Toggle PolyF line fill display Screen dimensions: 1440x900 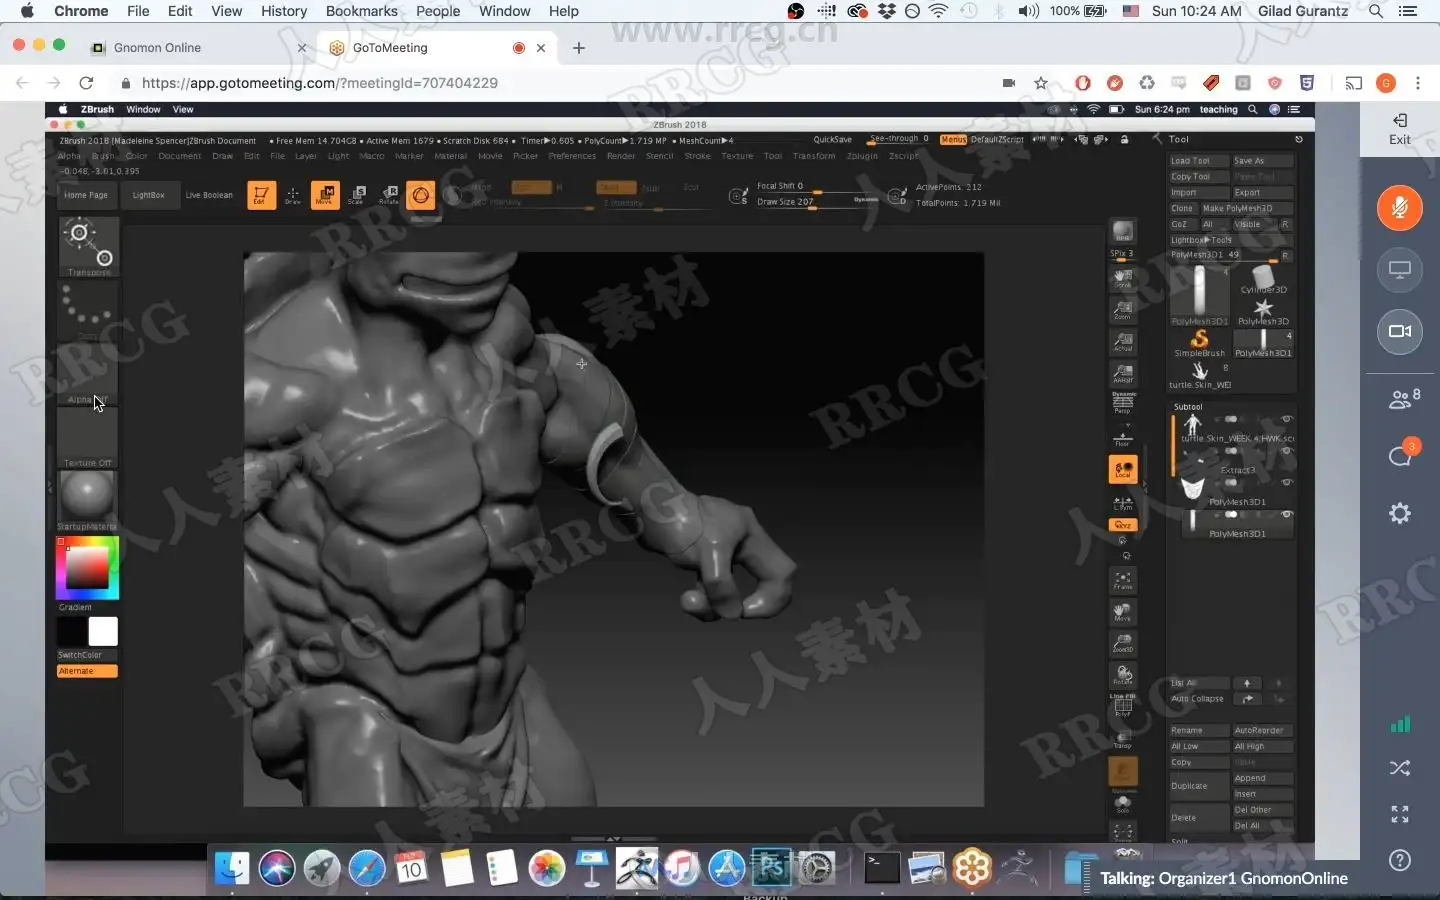click(x=1123, y=705)
